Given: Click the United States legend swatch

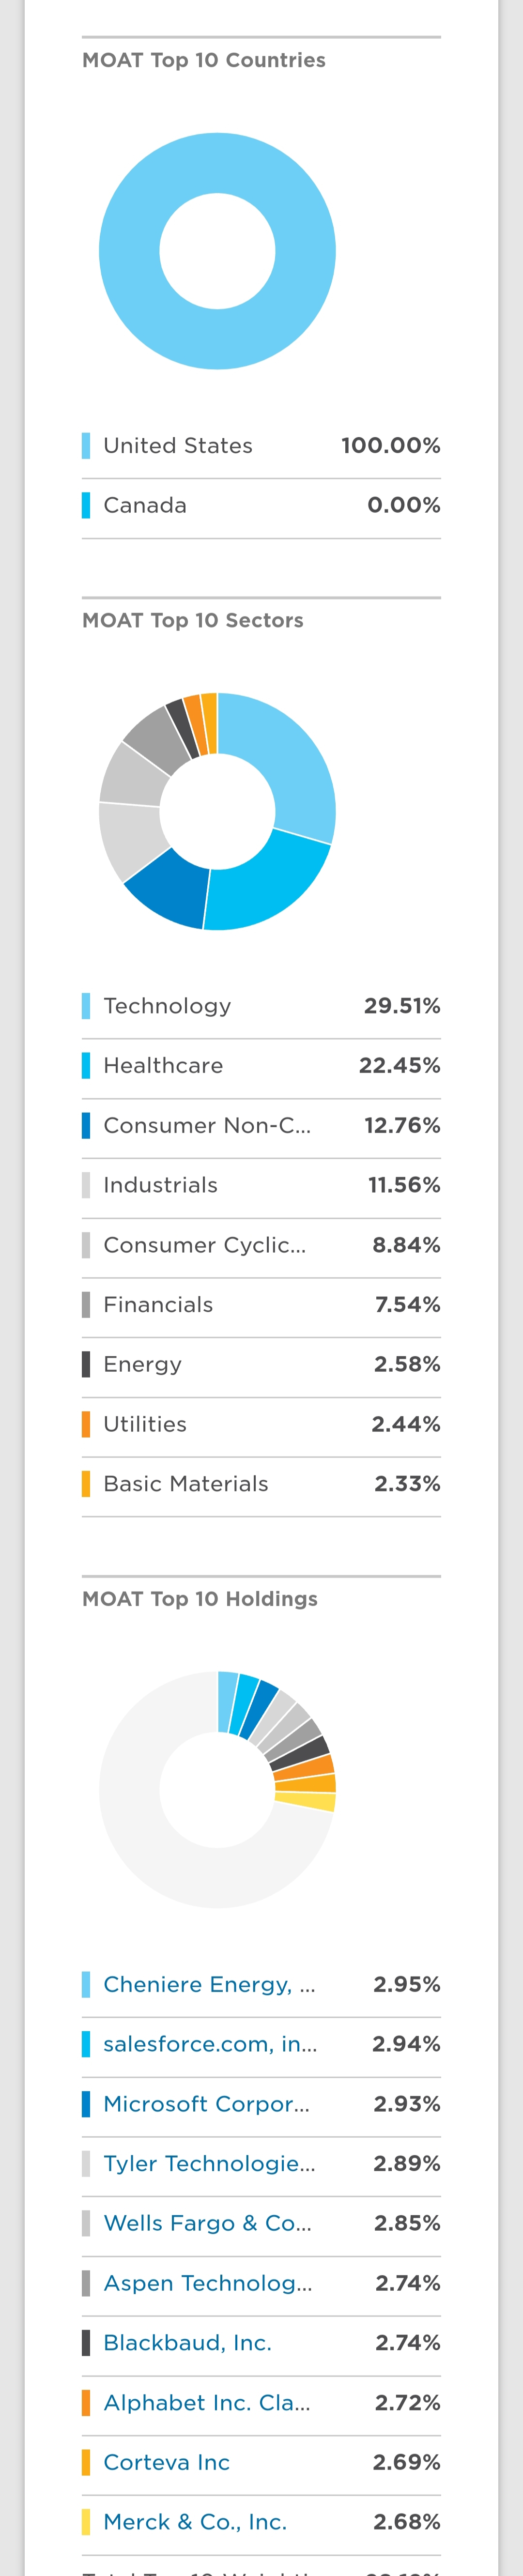Looking at the screenshot, I should click(86, 446).
